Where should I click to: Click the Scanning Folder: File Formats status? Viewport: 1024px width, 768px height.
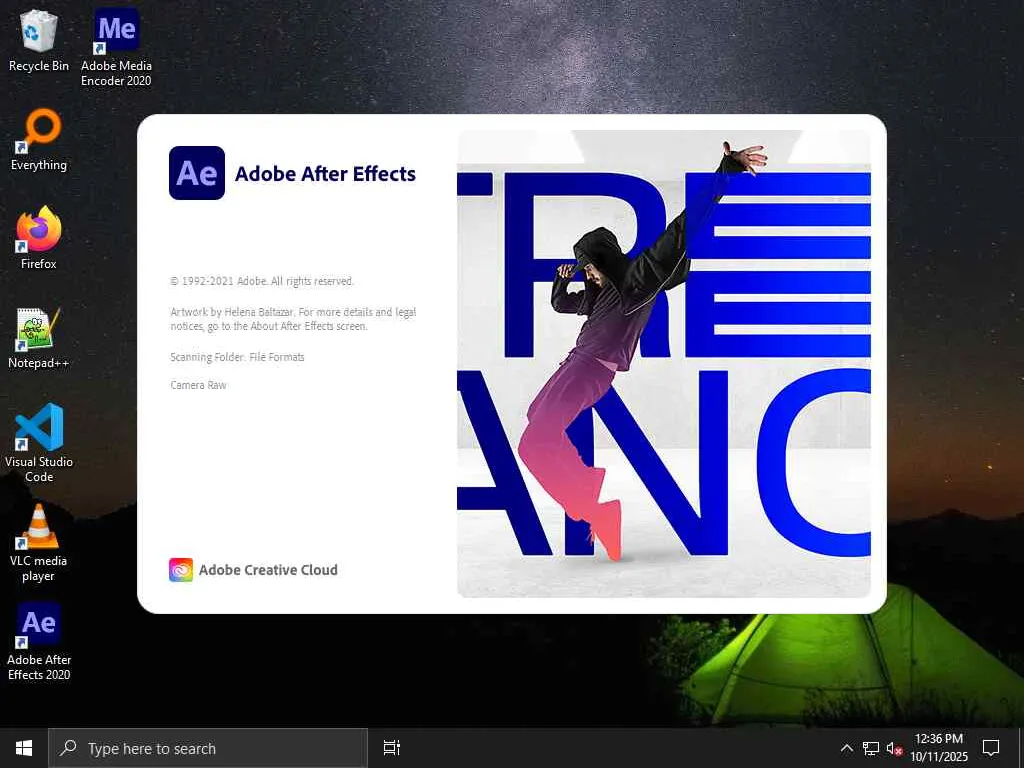coord(237,357)
